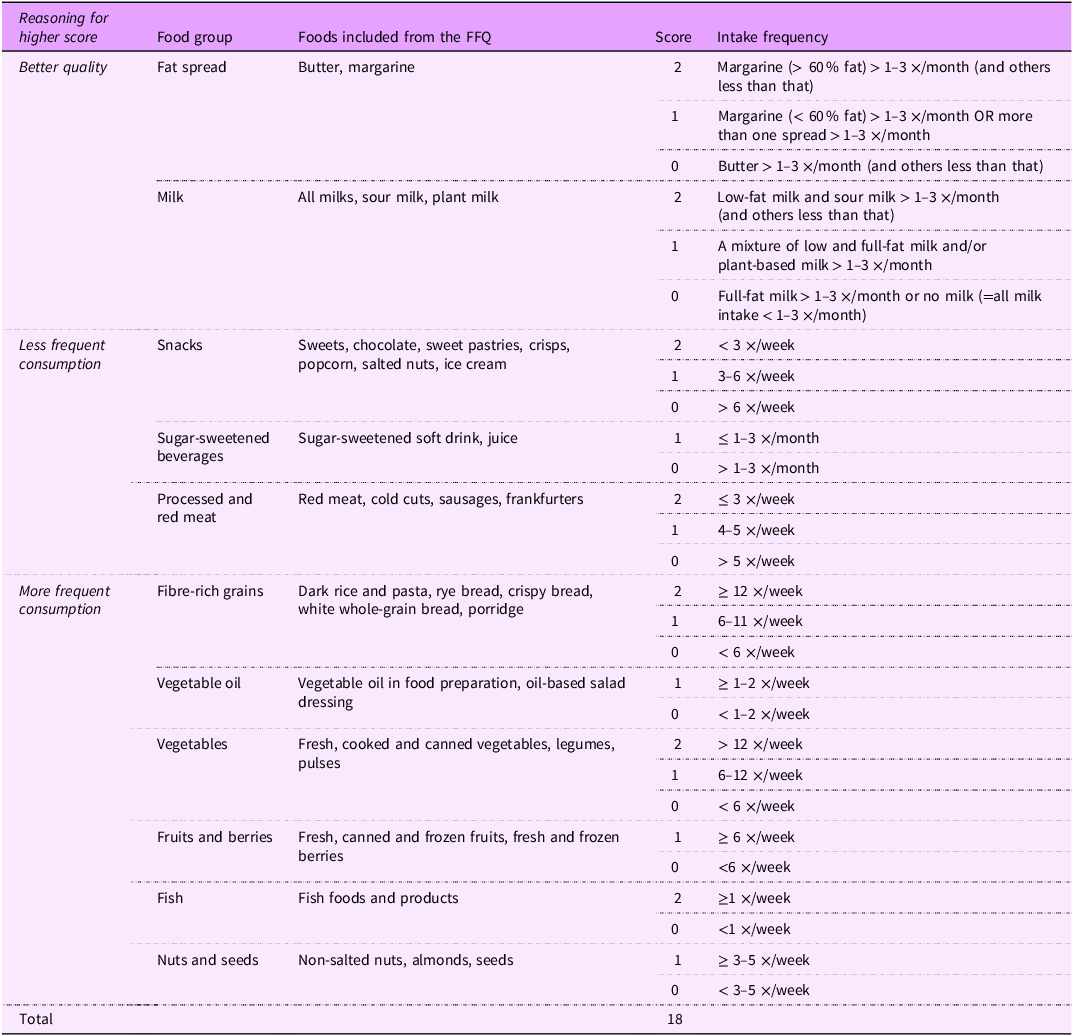This screenshot has height=1036, width=1073.
Task: Click the 'Food group' column header
Action: pos(194,37)
